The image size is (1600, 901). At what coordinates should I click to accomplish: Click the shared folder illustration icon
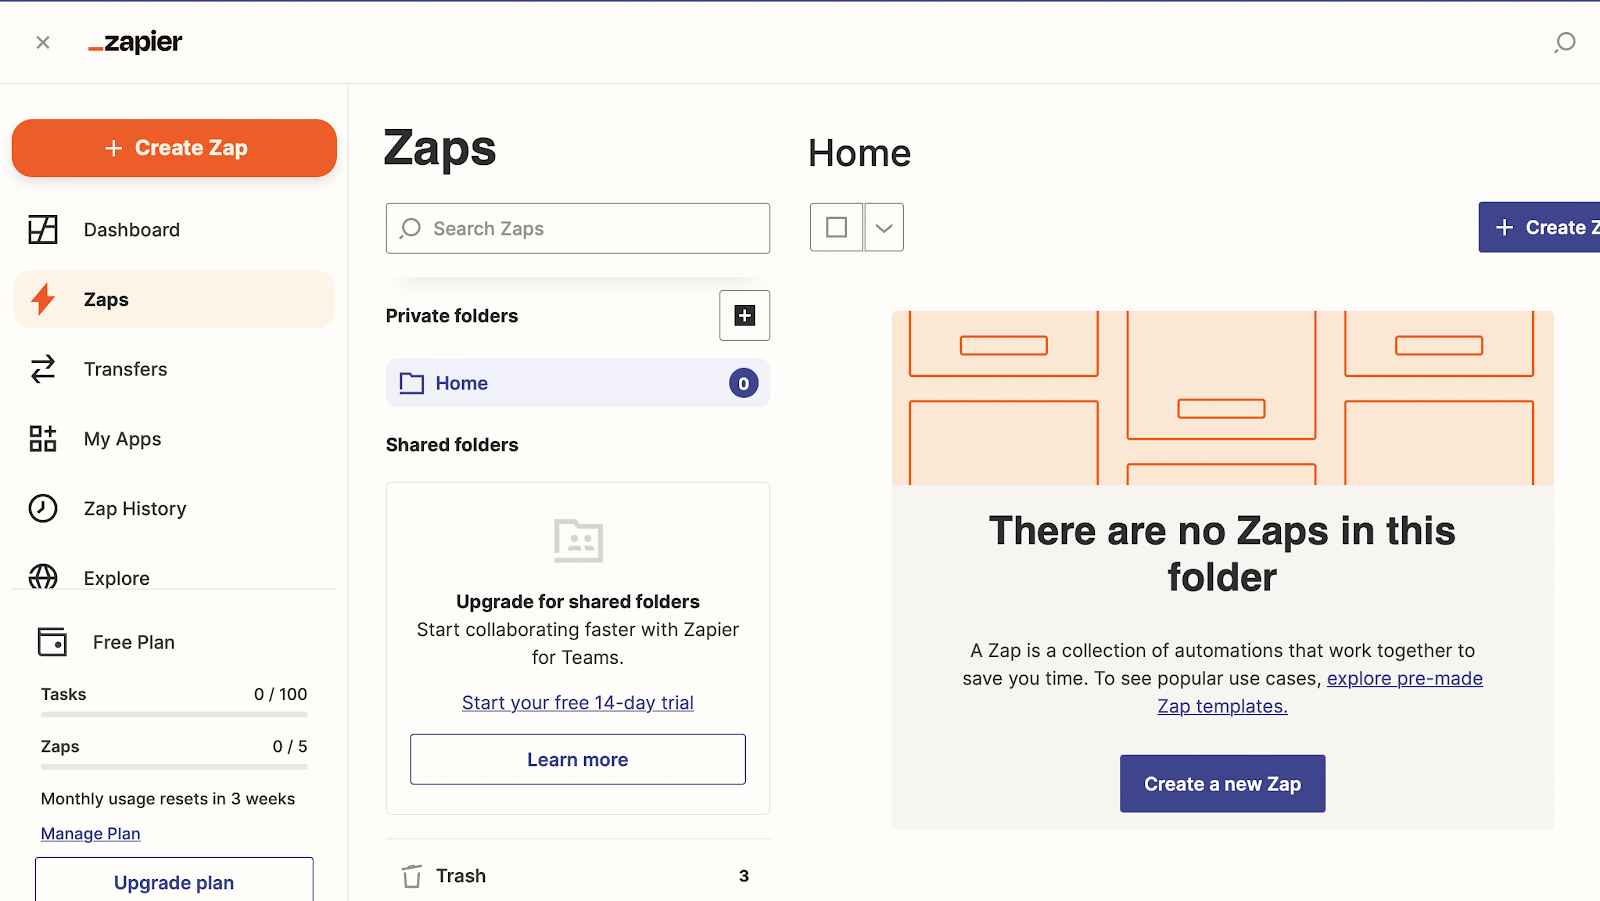(x=578, y=541)
